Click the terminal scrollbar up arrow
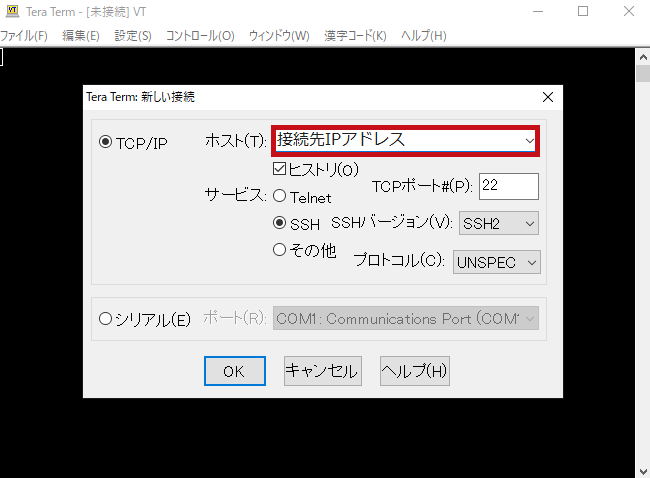This screenshot has height=478, width=650. click(643, 57)
